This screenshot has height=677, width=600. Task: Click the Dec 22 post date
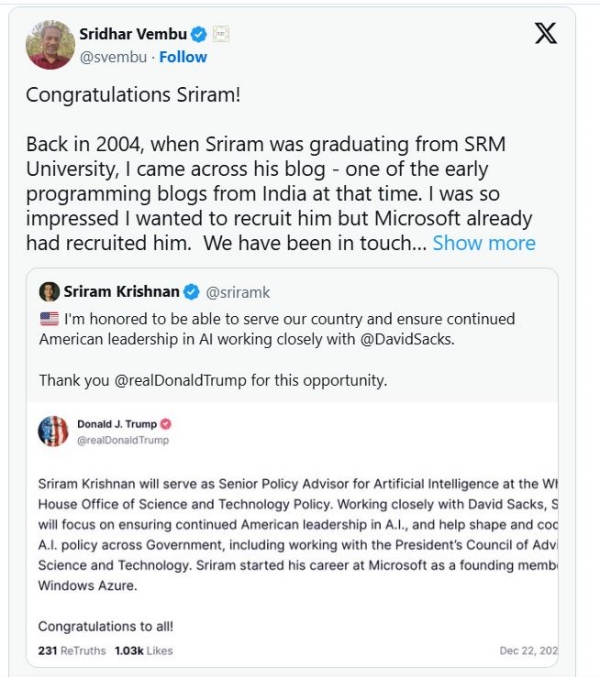coord(528,651)
